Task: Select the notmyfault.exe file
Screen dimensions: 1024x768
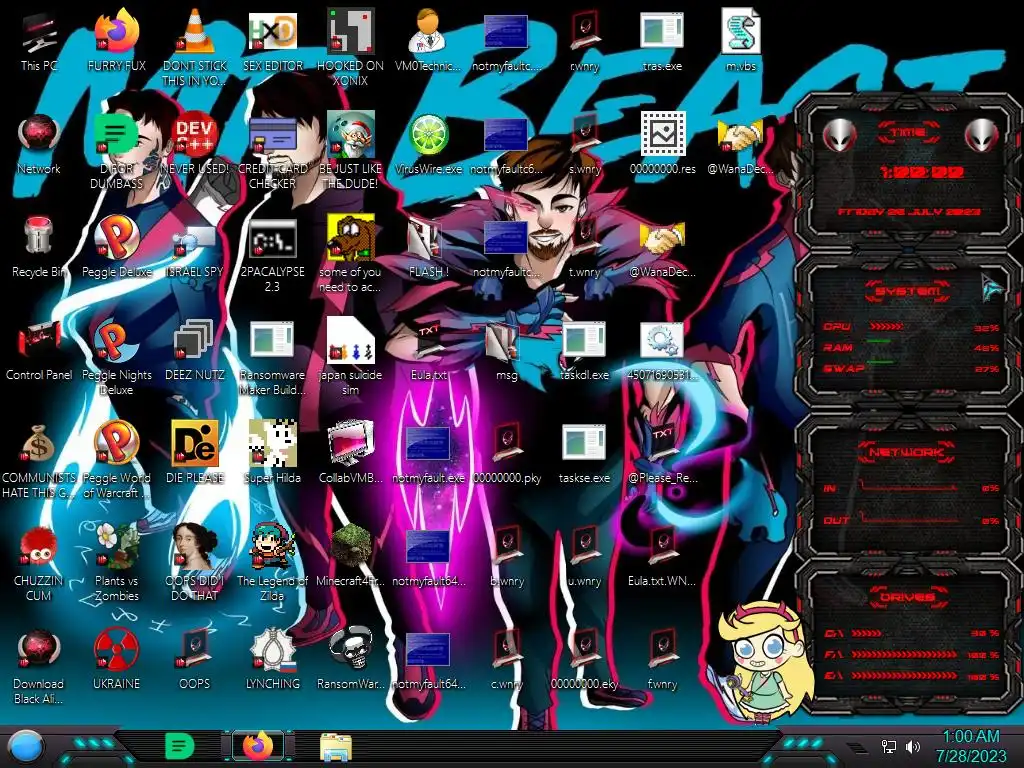Action: [428, 453]
